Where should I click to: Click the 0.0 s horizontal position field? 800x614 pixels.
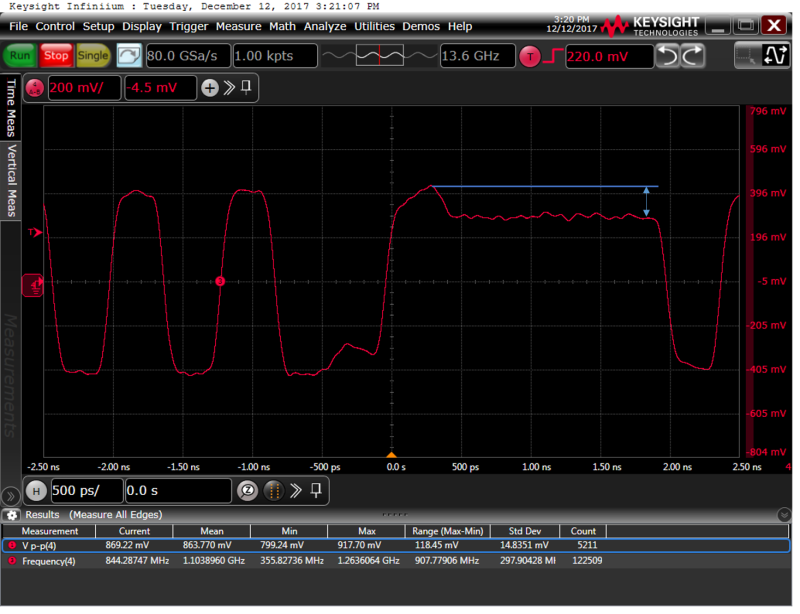(x=178, y=491)
